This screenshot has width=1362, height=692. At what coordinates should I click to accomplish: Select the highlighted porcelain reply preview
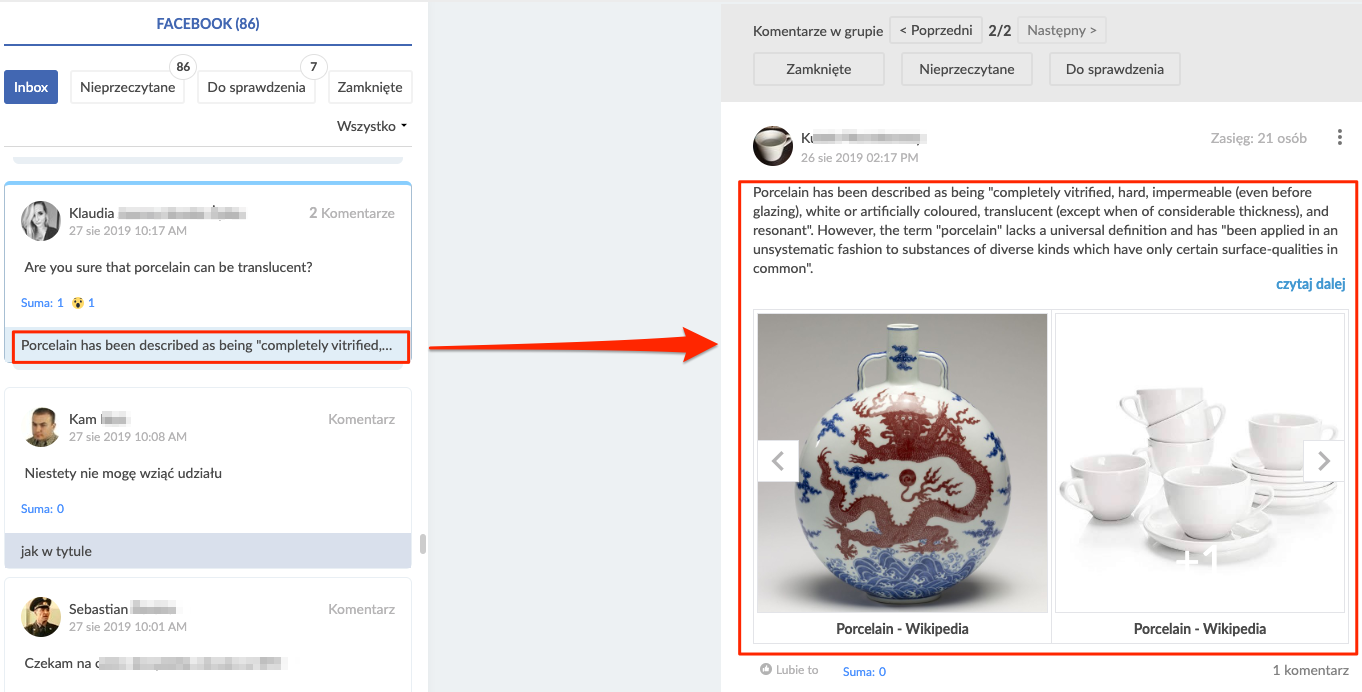206,346
